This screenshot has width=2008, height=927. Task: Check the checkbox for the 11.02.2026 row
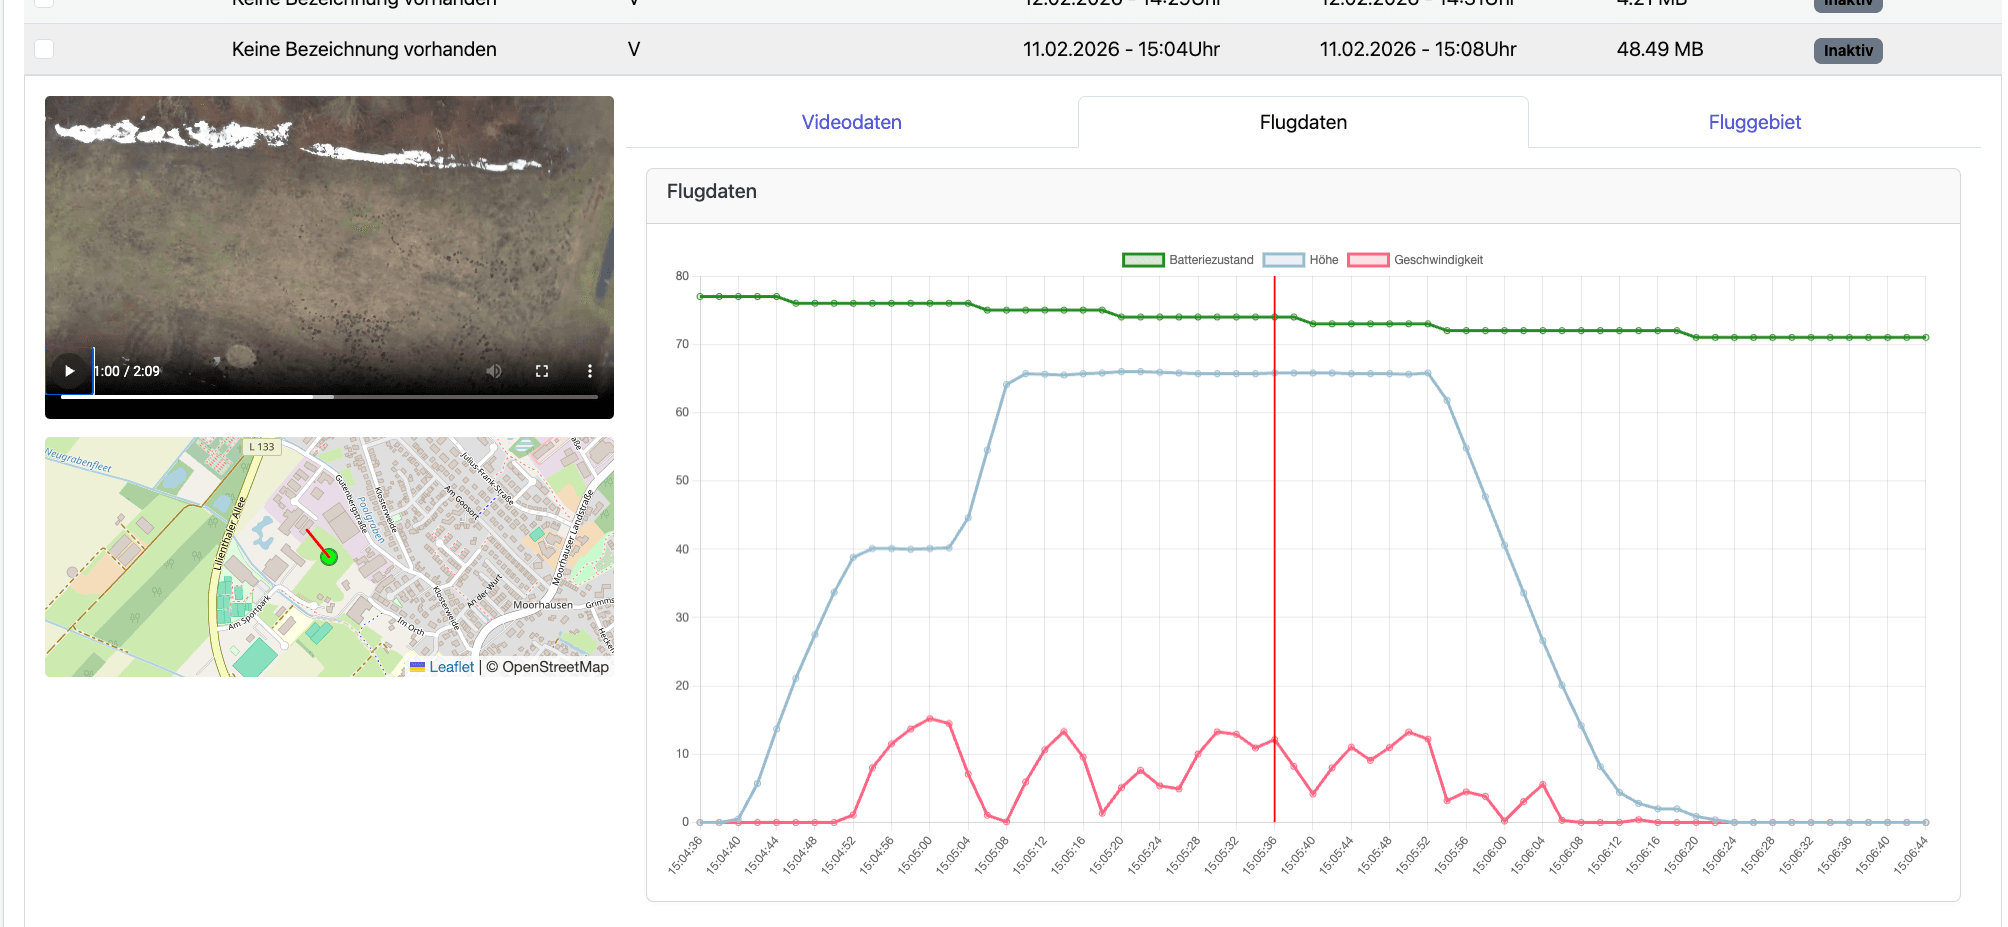[x=44, y=49]
